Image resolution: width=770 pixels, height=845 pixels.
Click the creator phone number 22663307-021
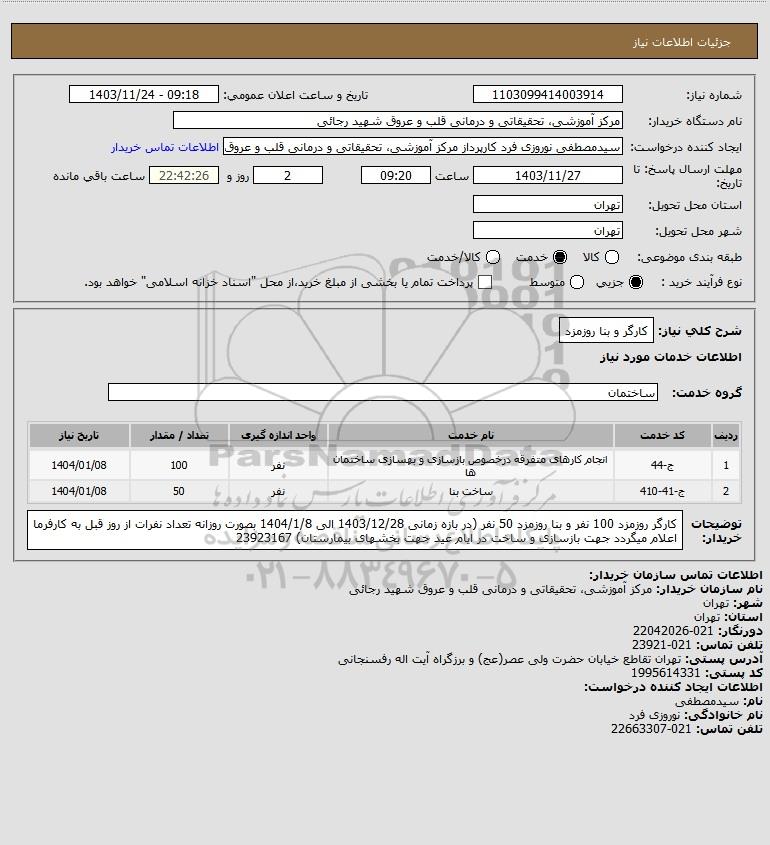point(651,729)
